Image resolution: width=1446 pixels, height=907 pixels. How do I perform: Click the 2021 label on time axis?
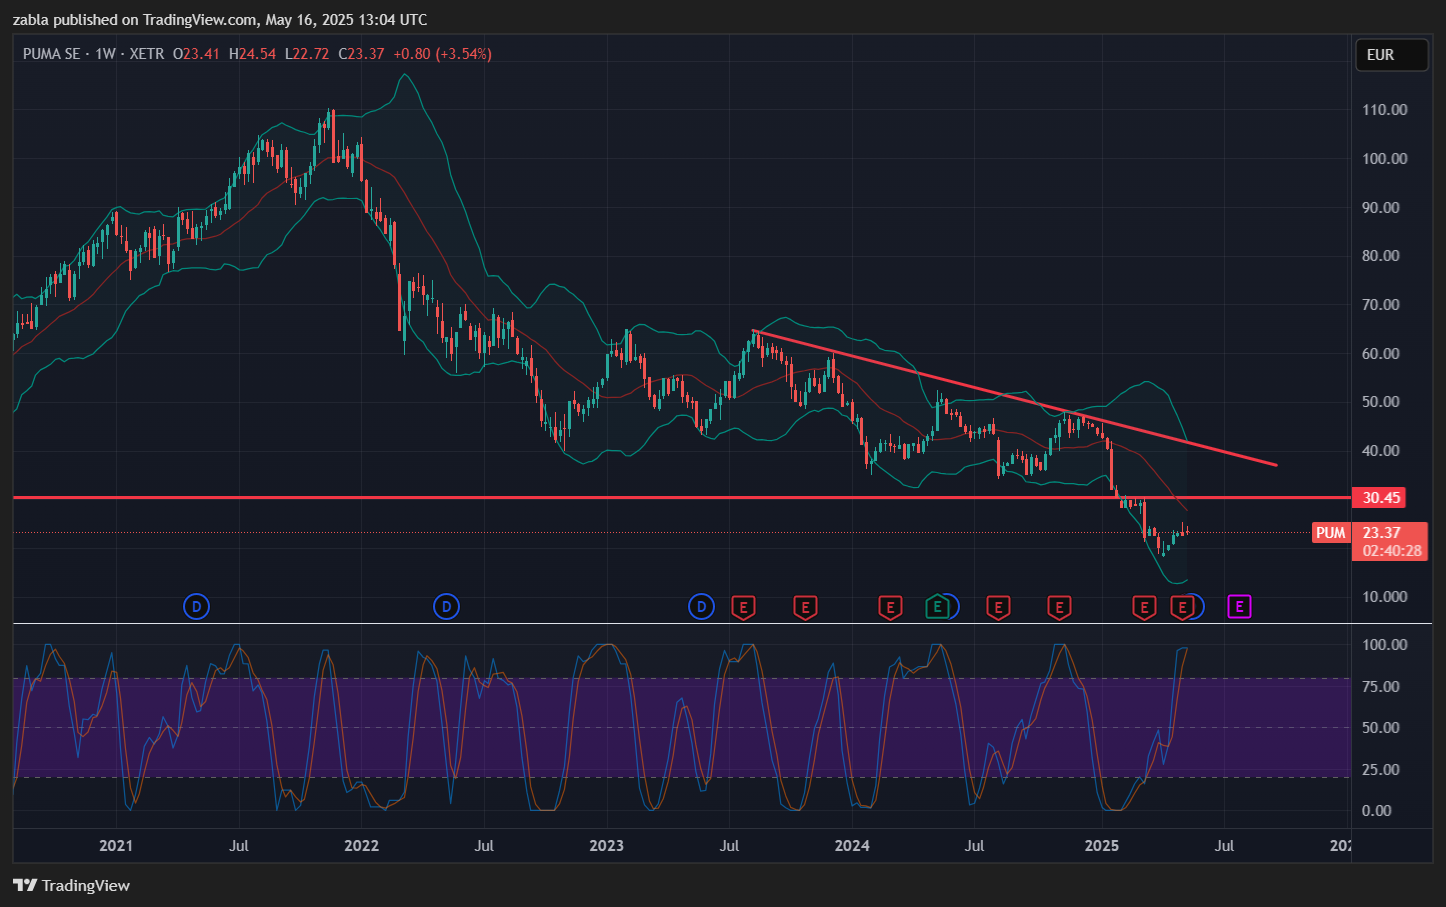pos(116,846)
